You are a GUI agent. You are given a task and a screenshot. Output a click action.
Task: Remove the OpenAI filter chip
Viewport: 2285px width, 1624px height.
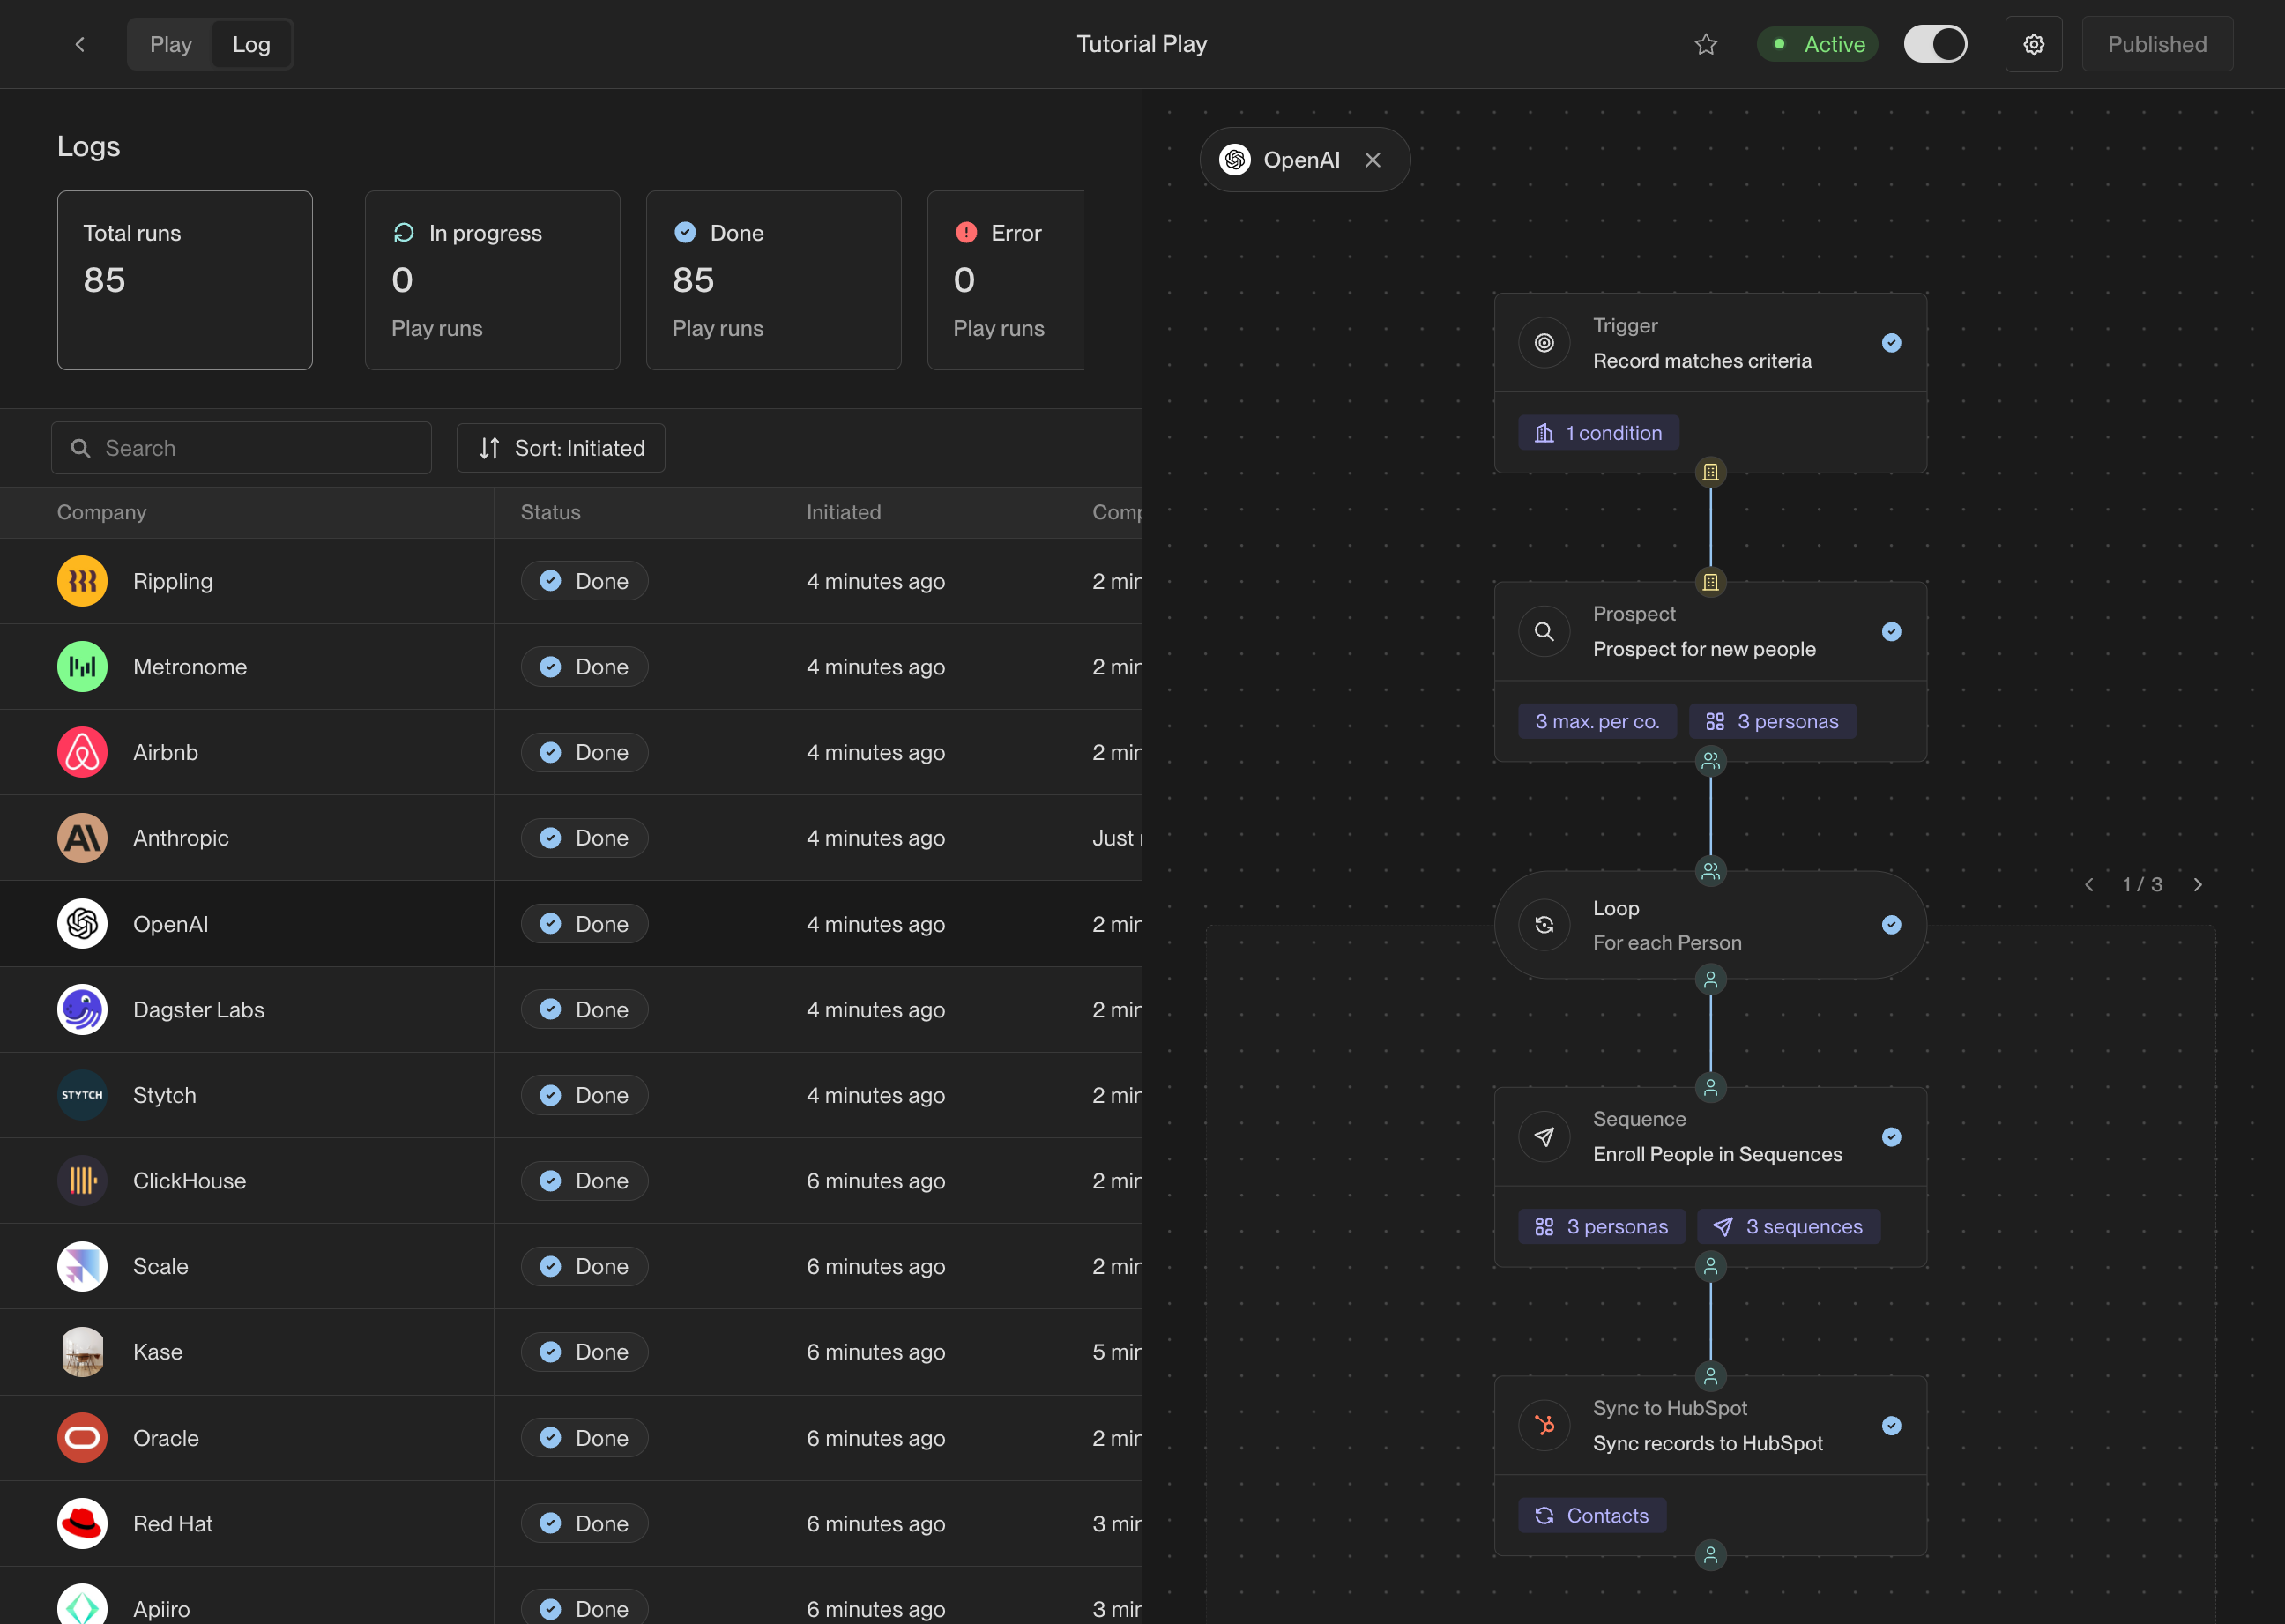(1373, 160)
